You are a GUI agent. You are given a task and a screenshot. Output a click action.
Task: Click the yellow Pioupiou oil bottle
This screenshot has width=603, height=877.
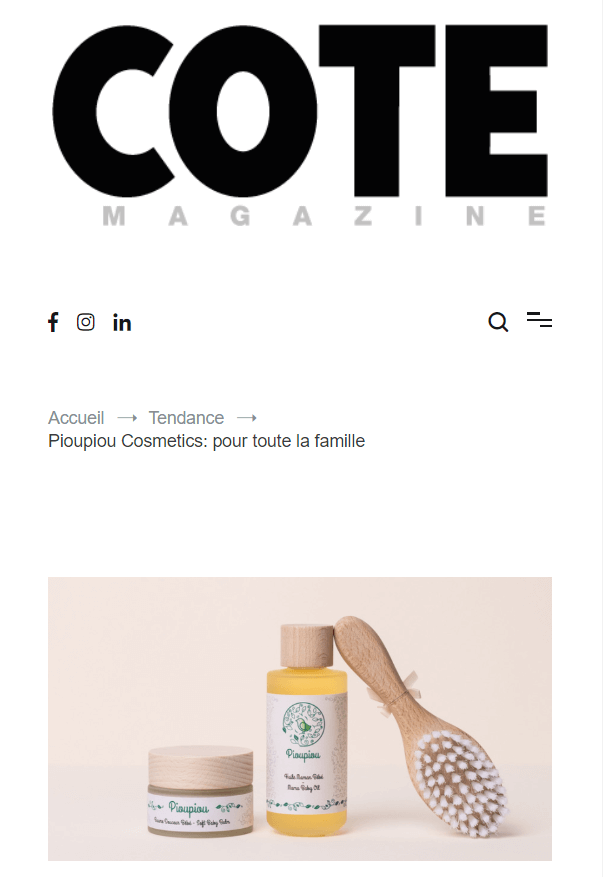(x=307, y=755)
